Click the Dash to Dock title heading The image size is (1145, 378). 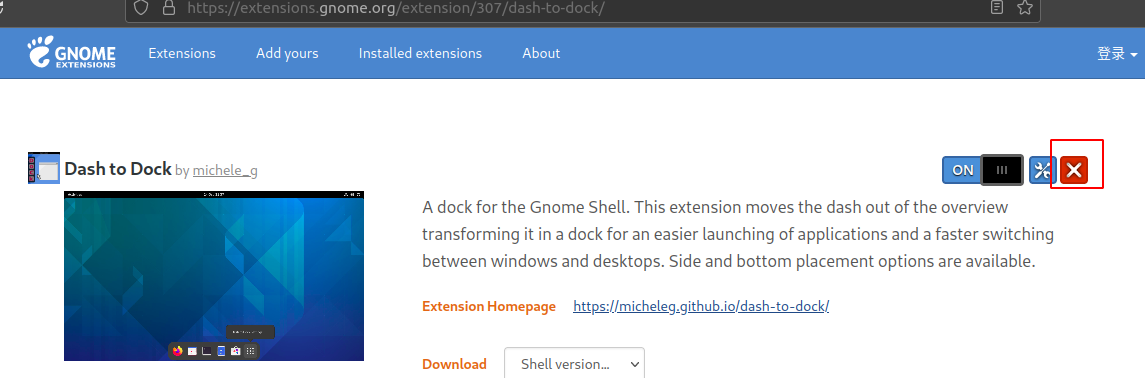pyautogui.click(x=118, y=169)
